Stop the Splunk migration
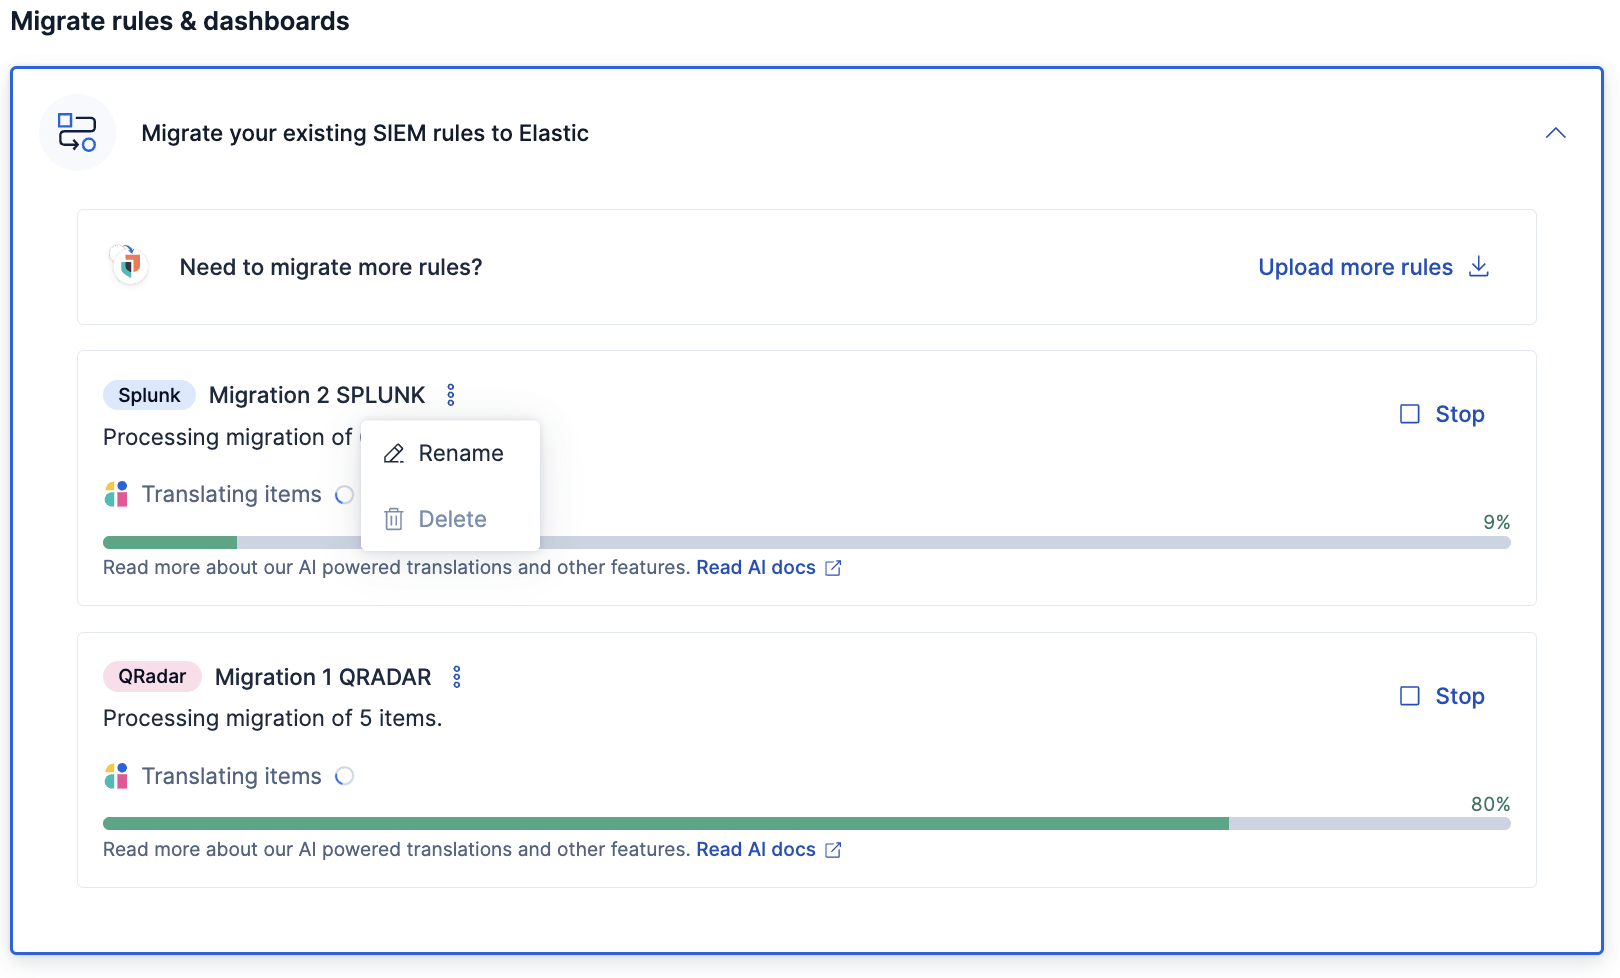1620x978 pixels. tap(1442, 414)
